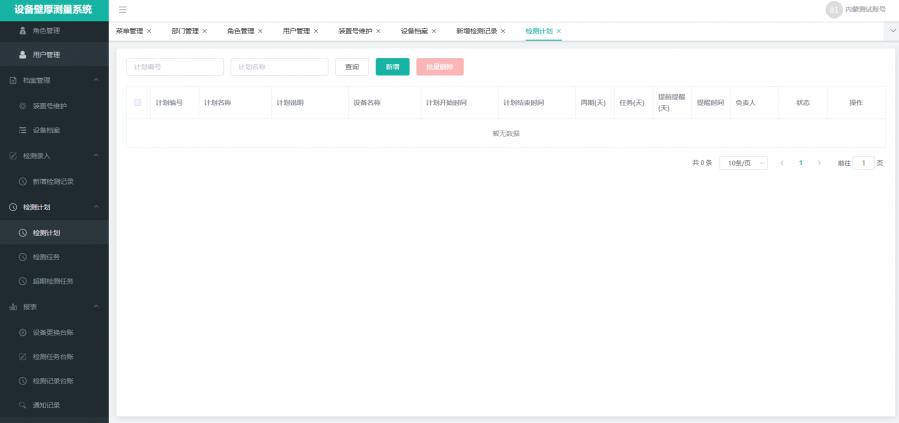Open the tabs overflow dropdown arrow

(x=891, y=31)
